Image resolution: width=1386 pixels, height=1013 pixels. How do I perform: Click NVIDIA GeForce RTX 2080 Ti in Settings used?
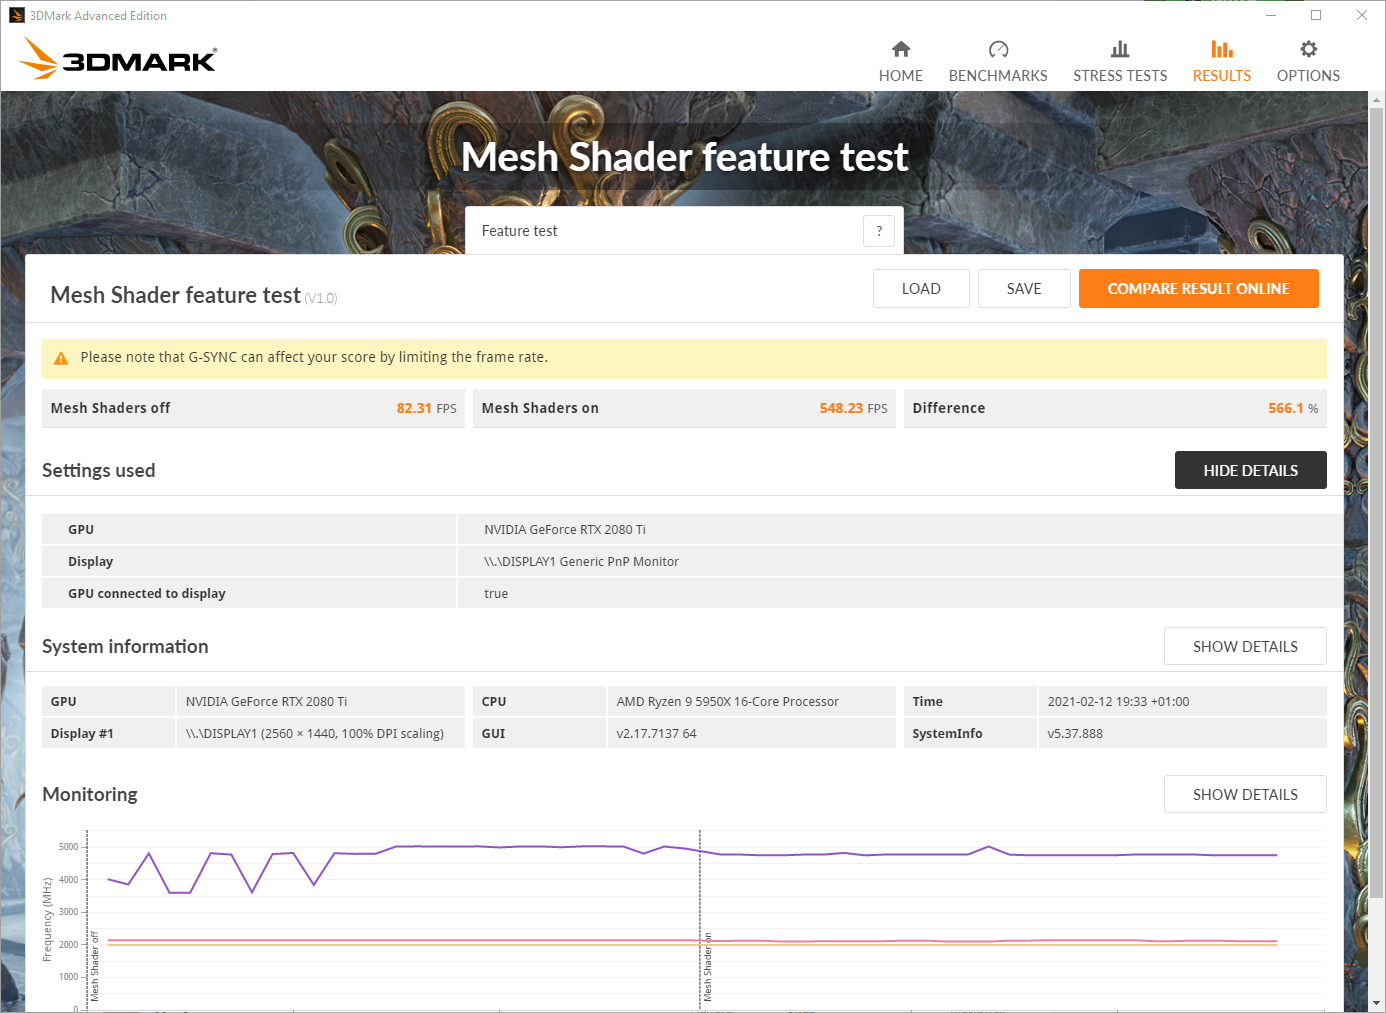[565, 530]
